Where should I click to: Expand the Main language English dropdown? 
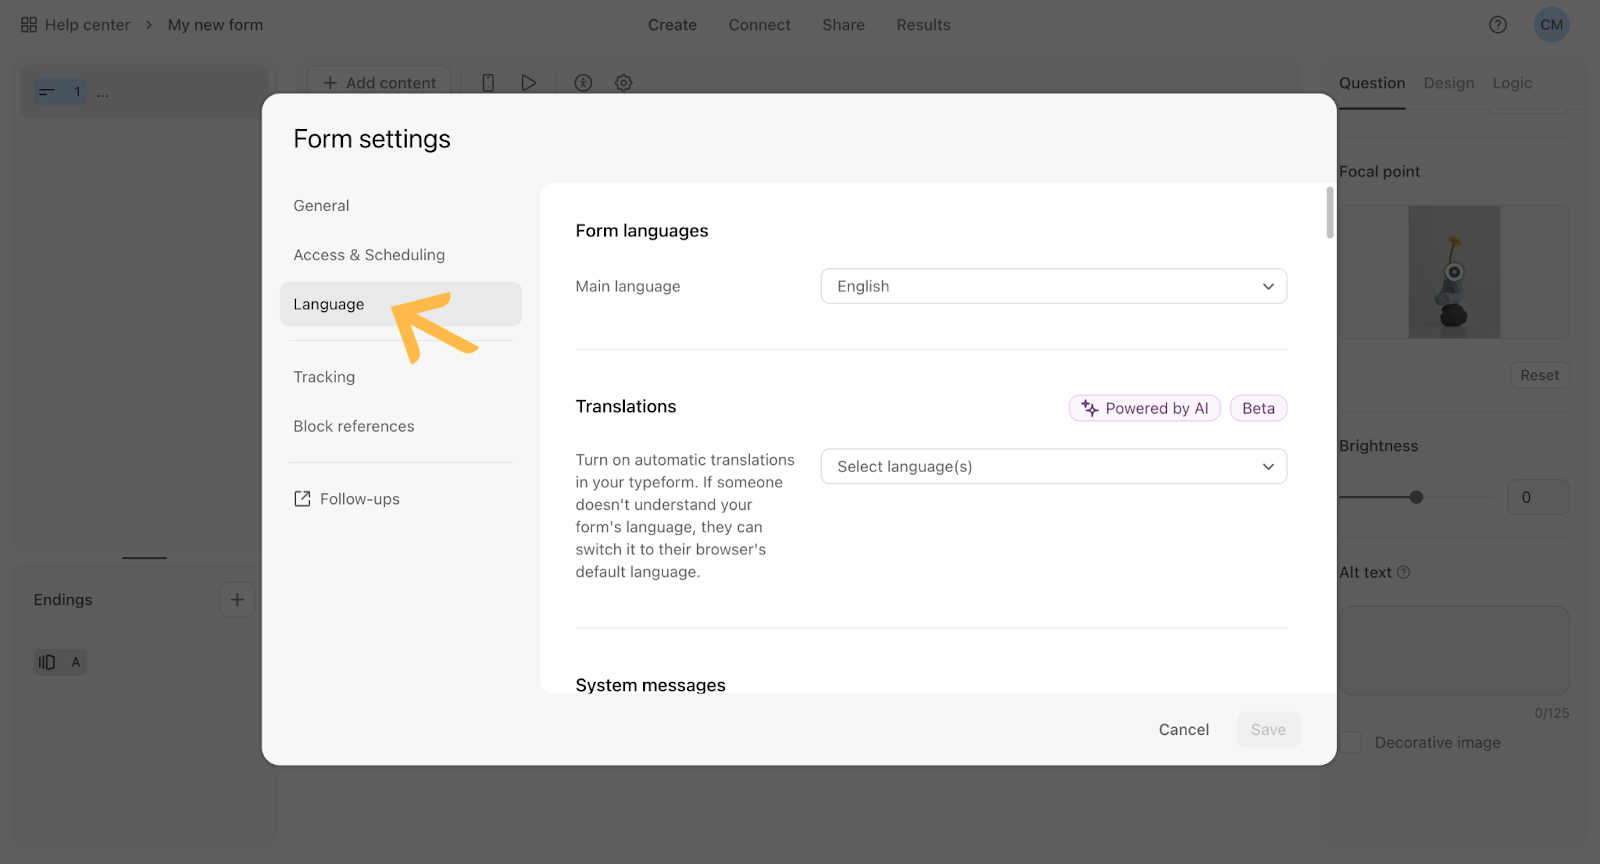[1054, 286]
